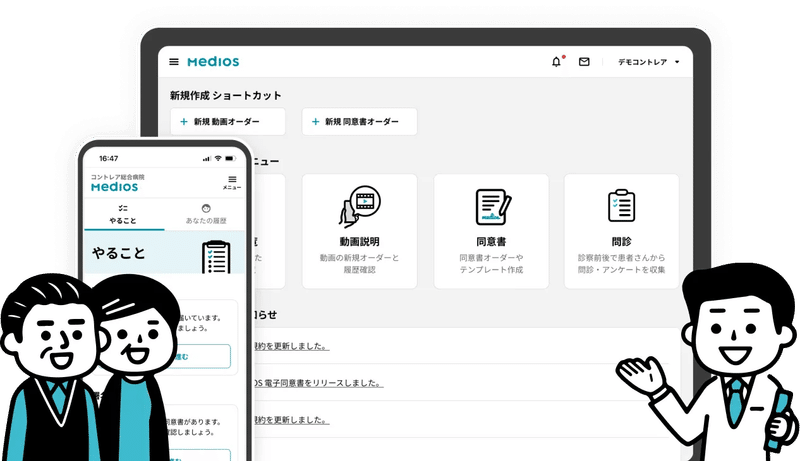Click the plus icon of 新規 同意書オーダー
Viewport: 800px width, 461px height.
click(x=315, y=121)
